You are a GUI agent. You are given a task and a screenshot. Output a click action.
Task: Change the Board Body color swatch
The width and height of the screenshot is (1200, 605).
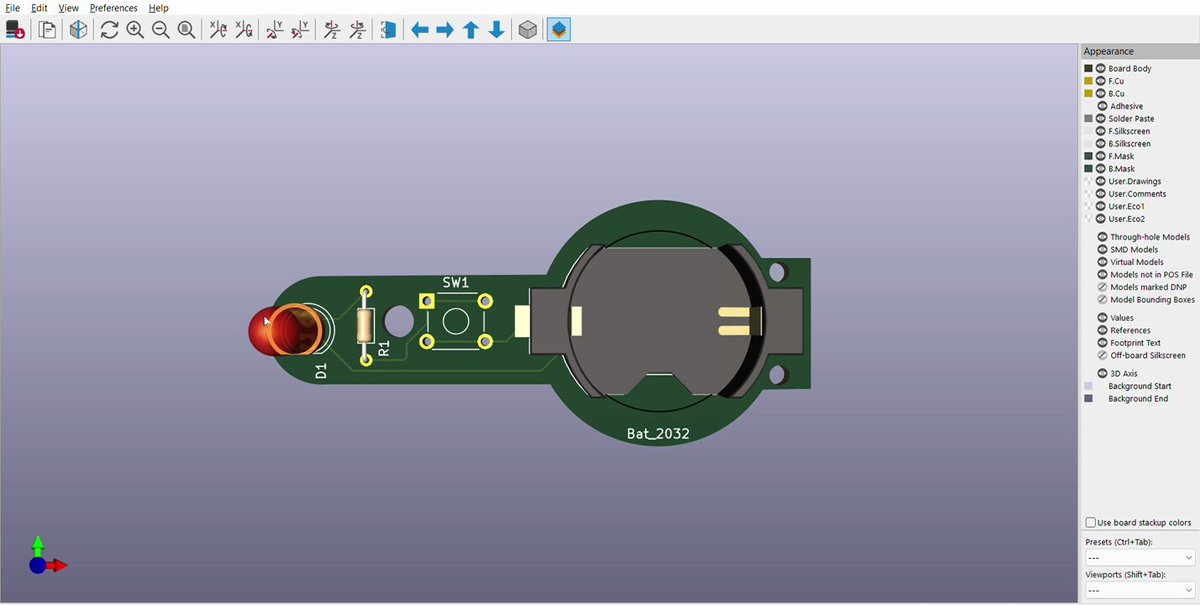tap(1088, 69)
